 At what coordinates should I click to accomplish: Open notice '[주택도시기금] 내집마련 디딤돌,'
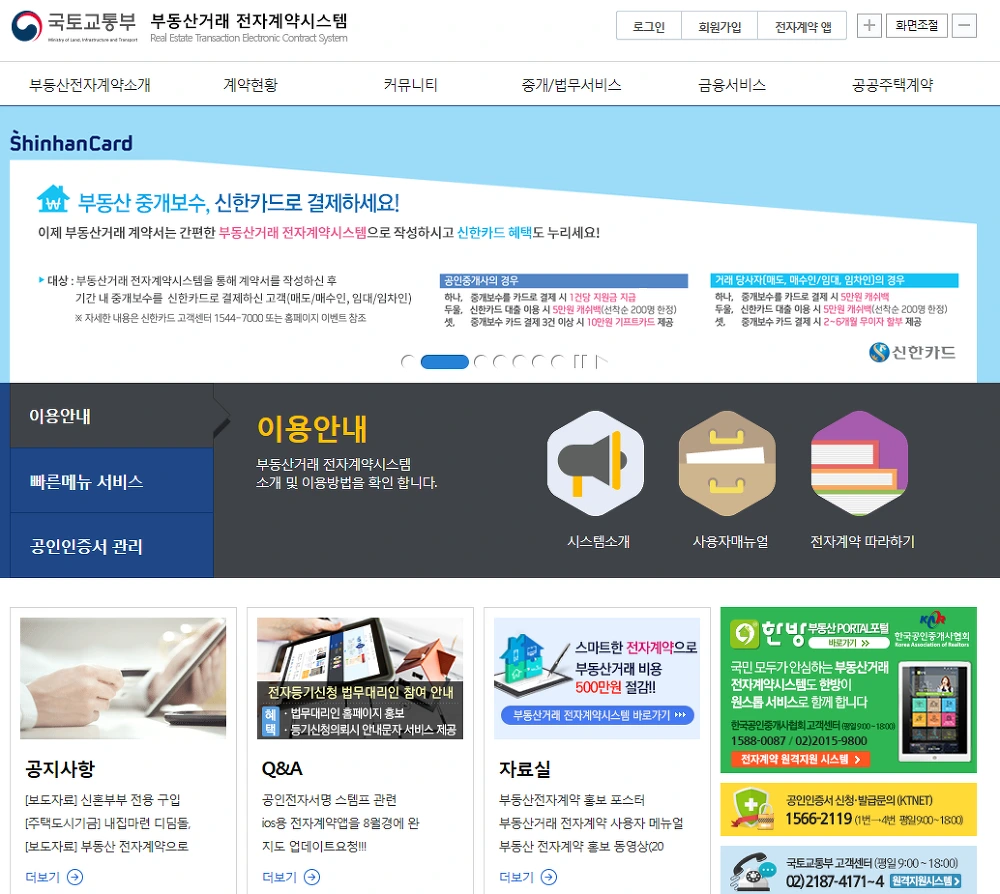108,823
